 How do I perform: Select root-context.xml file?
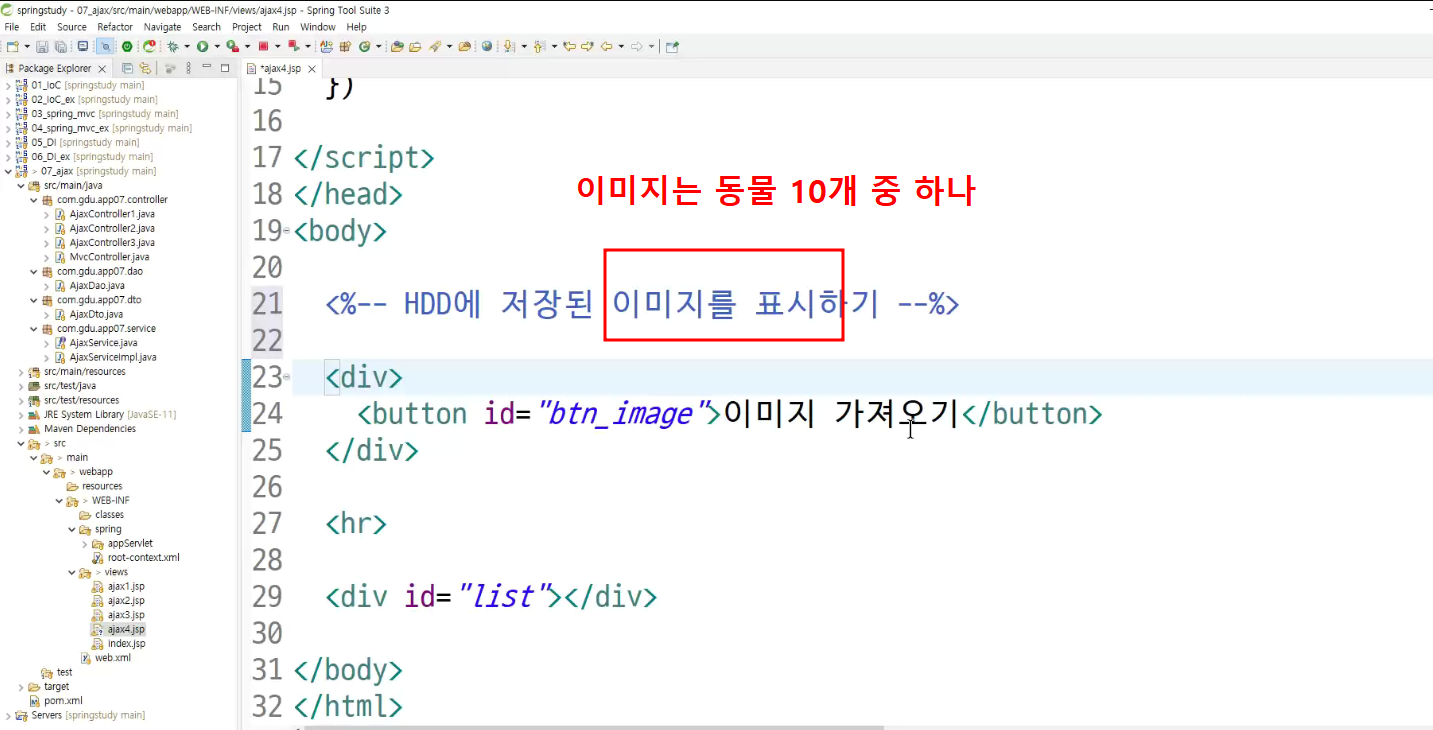click(x=143, y=558)
